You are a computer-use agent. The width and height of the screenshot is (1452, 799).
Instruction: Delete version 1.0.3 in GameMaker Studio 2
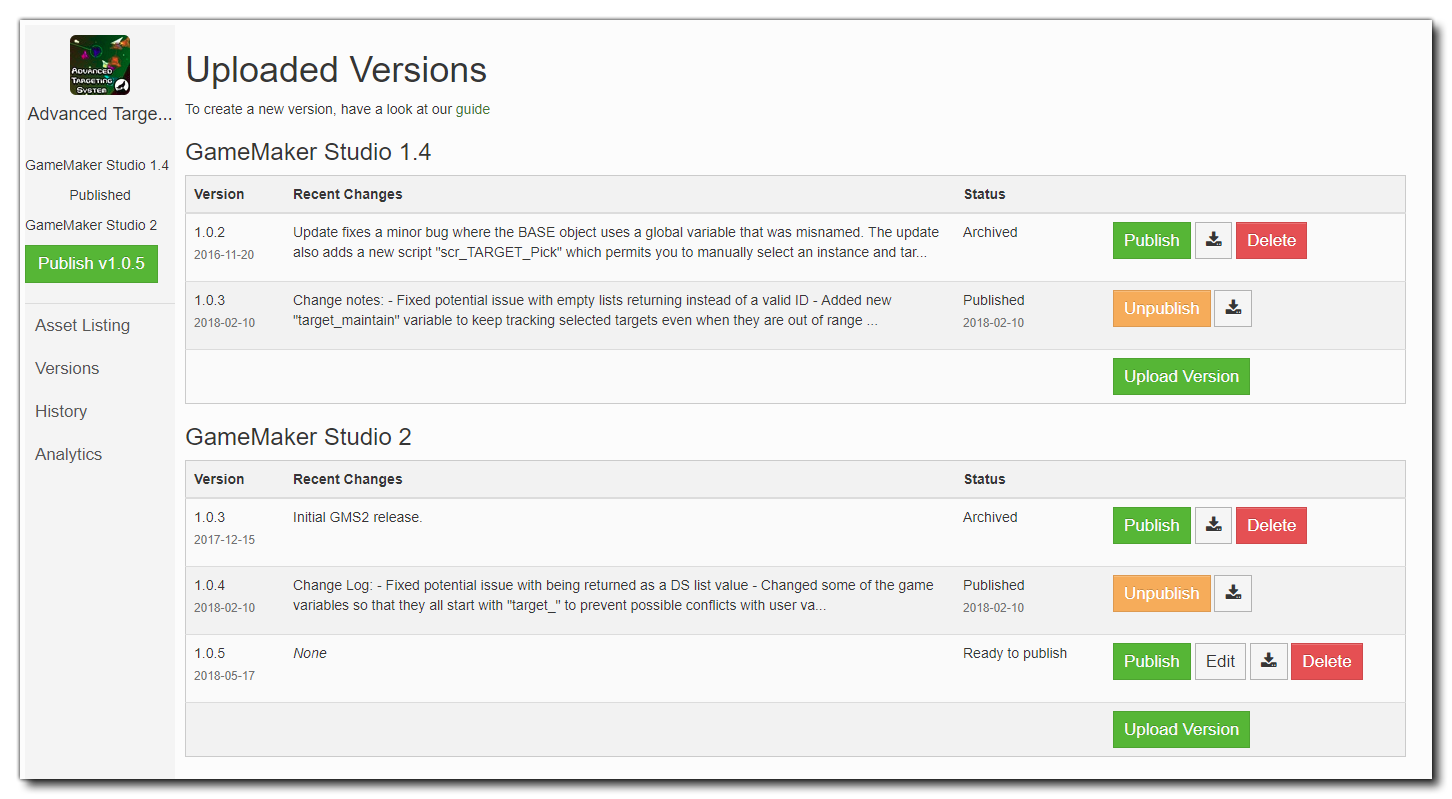[x=1271, y=525]
